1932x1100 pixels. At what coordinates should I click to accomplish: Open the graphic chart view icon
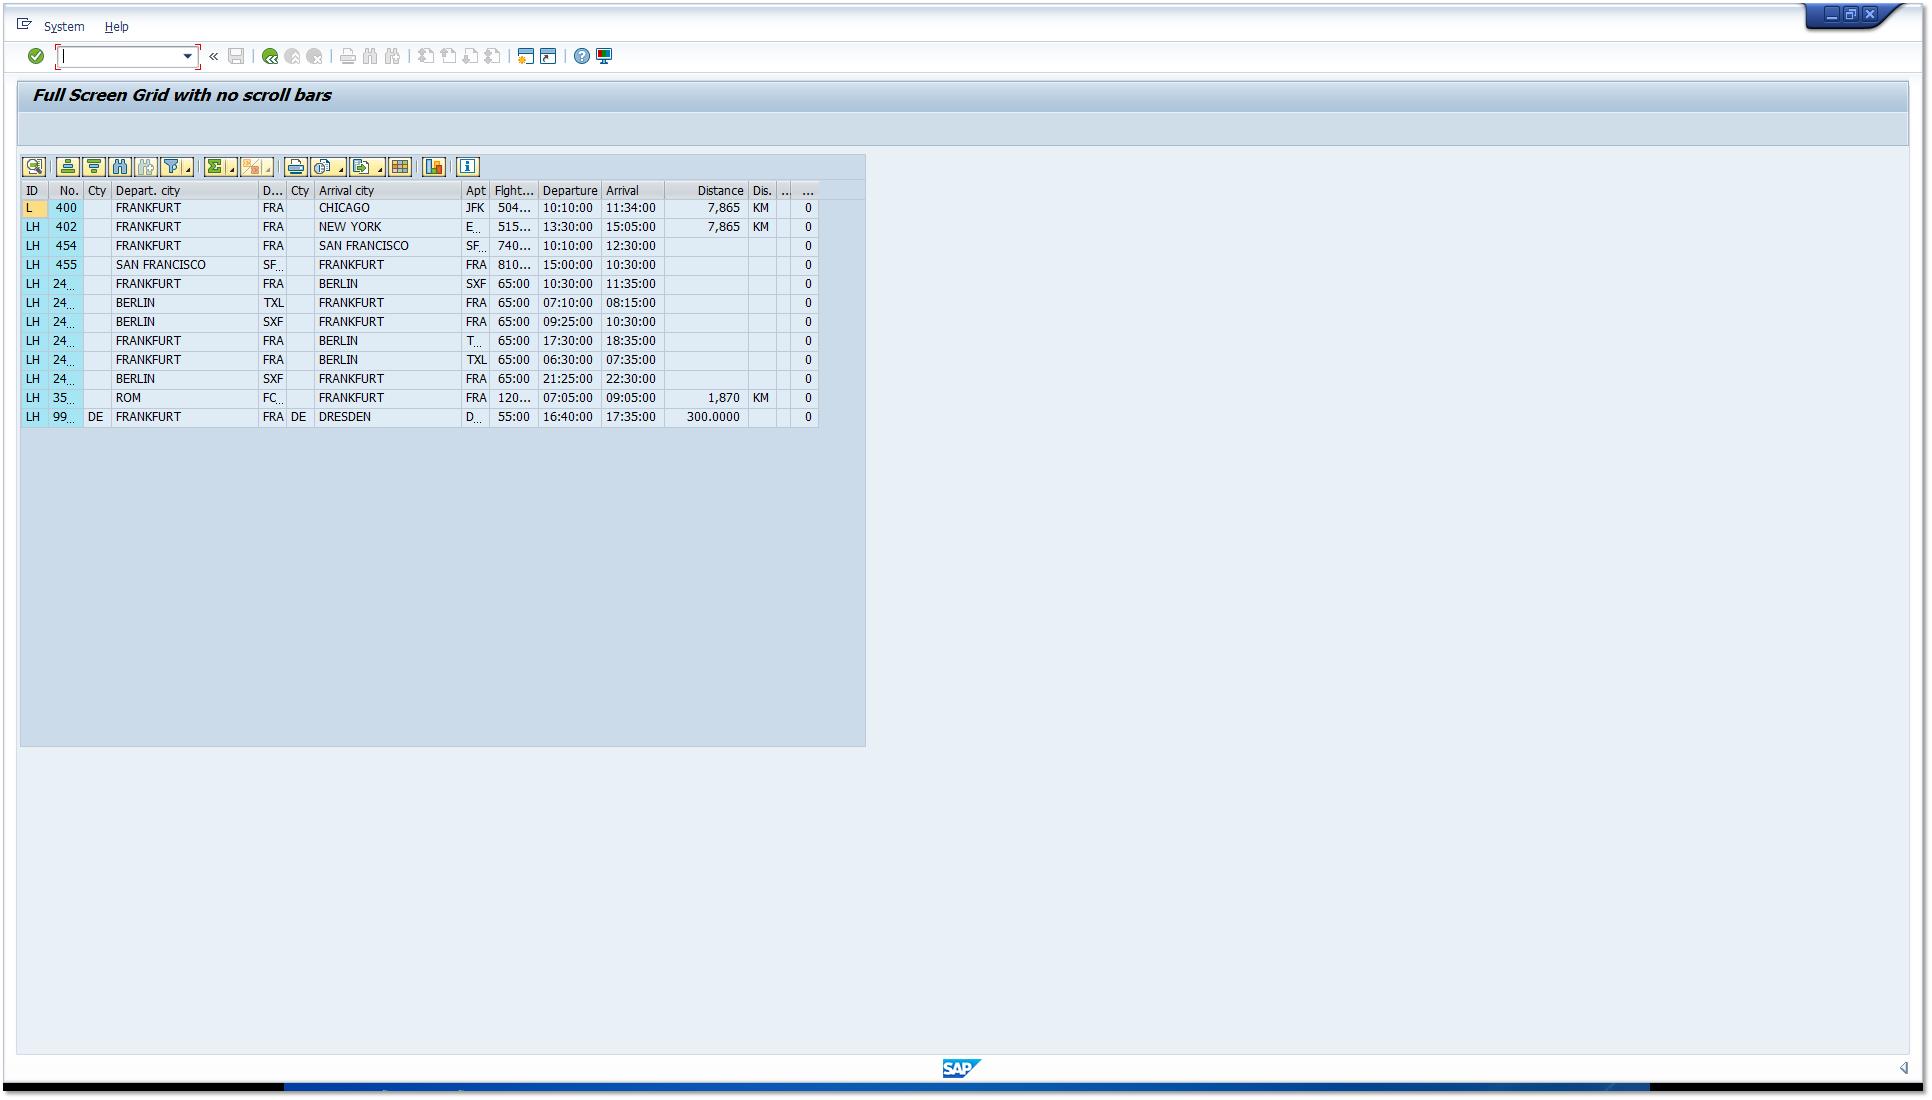click(435, 167)
